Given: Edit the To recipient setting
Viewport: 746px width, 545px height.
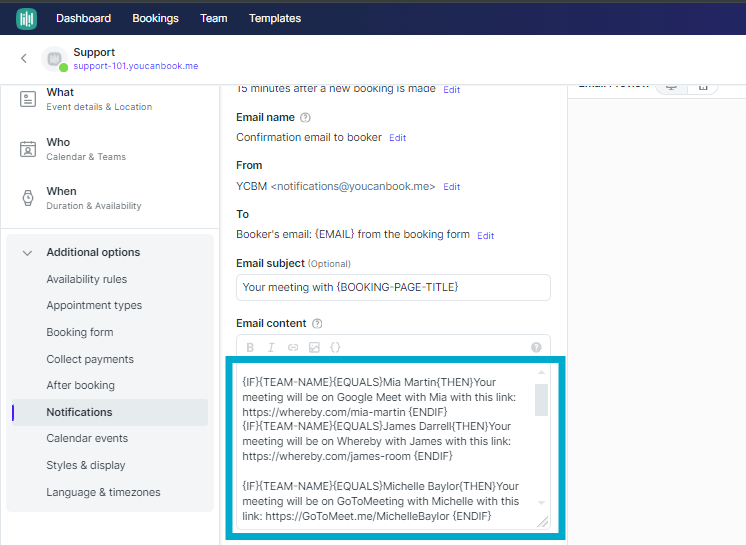Looking at the screenshot, I should (x=485, y=236).
